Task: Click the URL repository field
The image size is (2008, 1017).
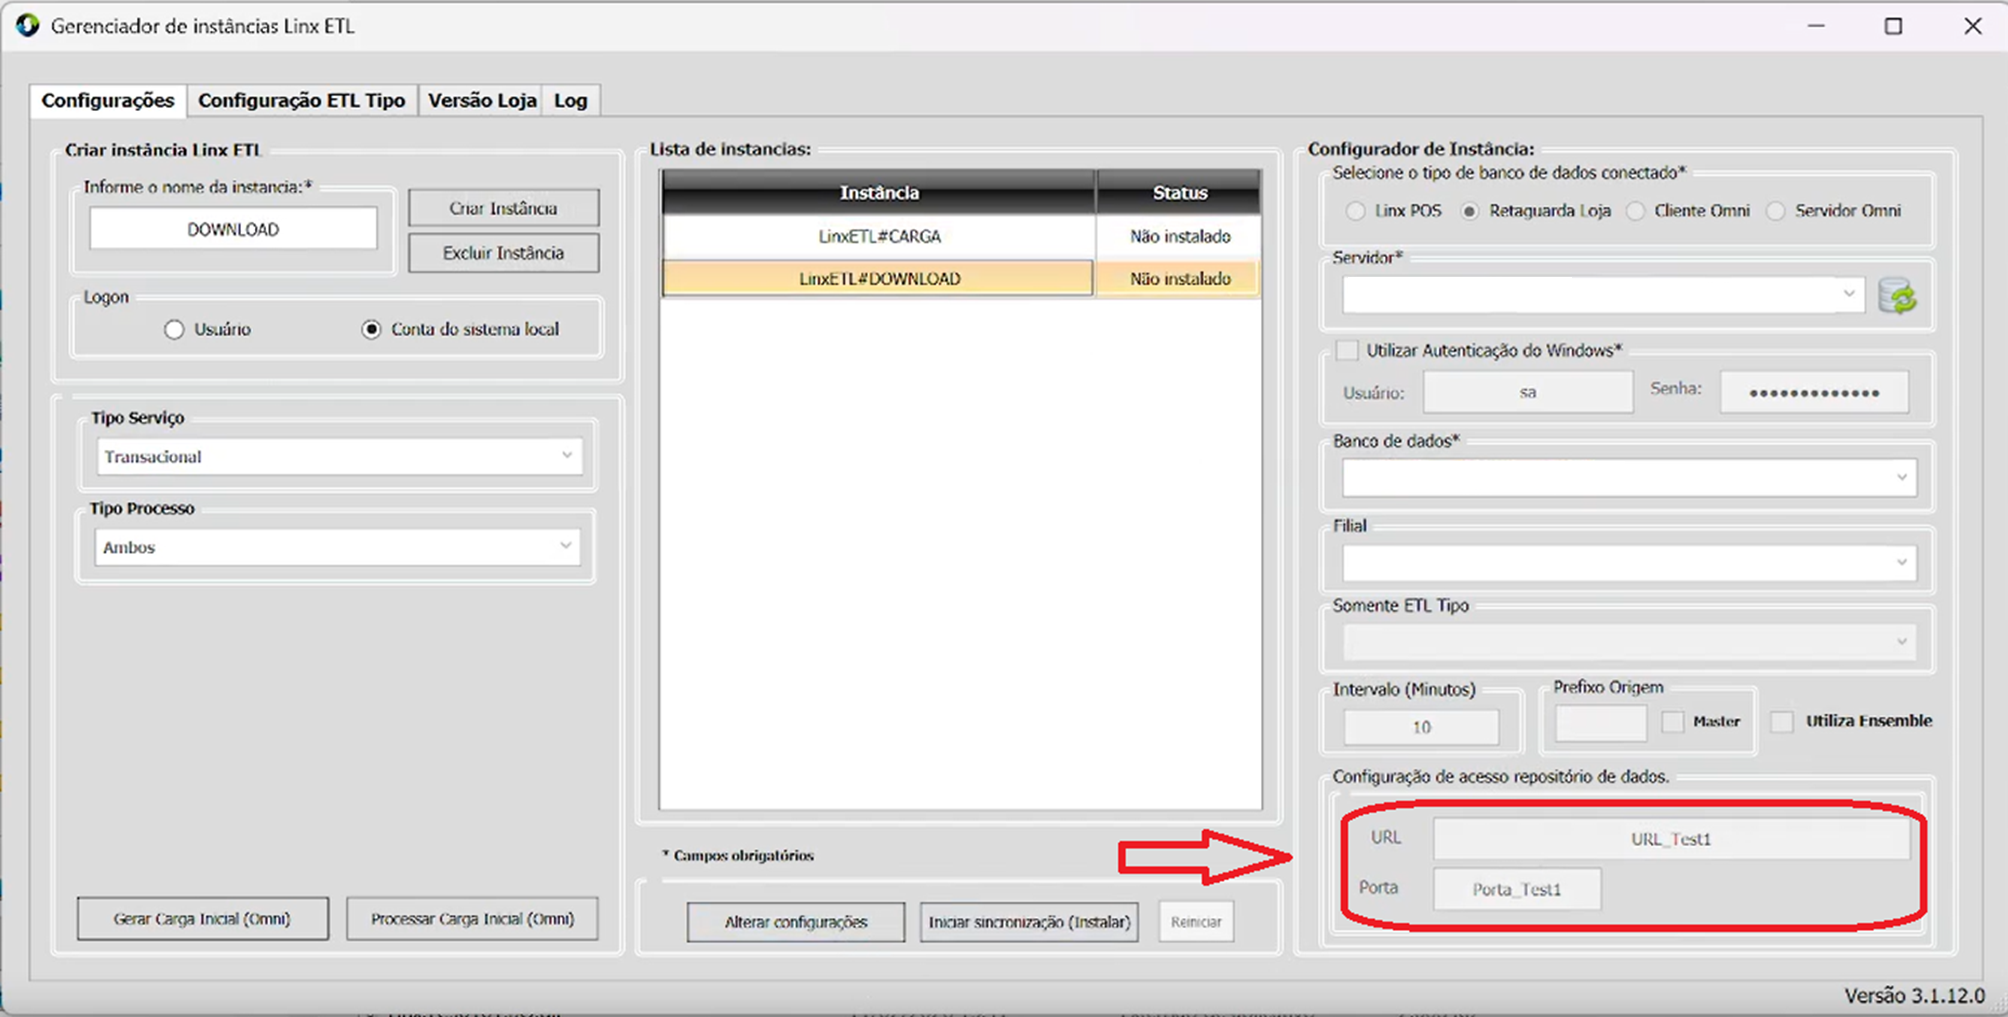Action: click(1671, 839)
